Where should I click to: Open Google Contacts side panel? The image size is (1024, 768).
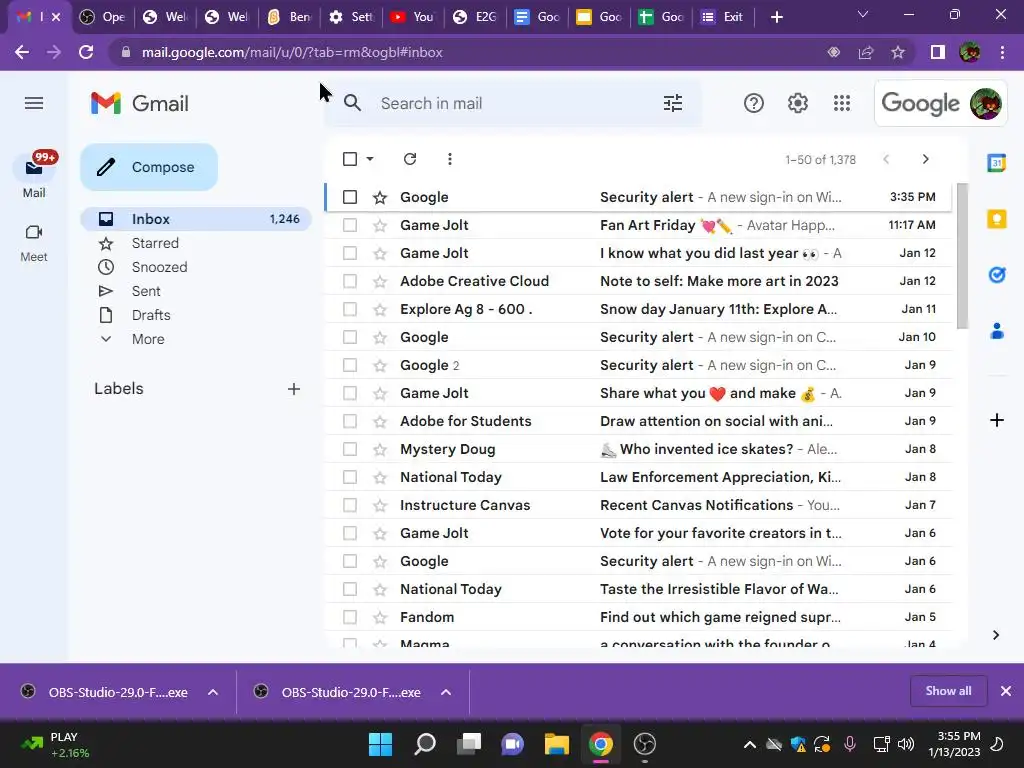pos(997,331)
